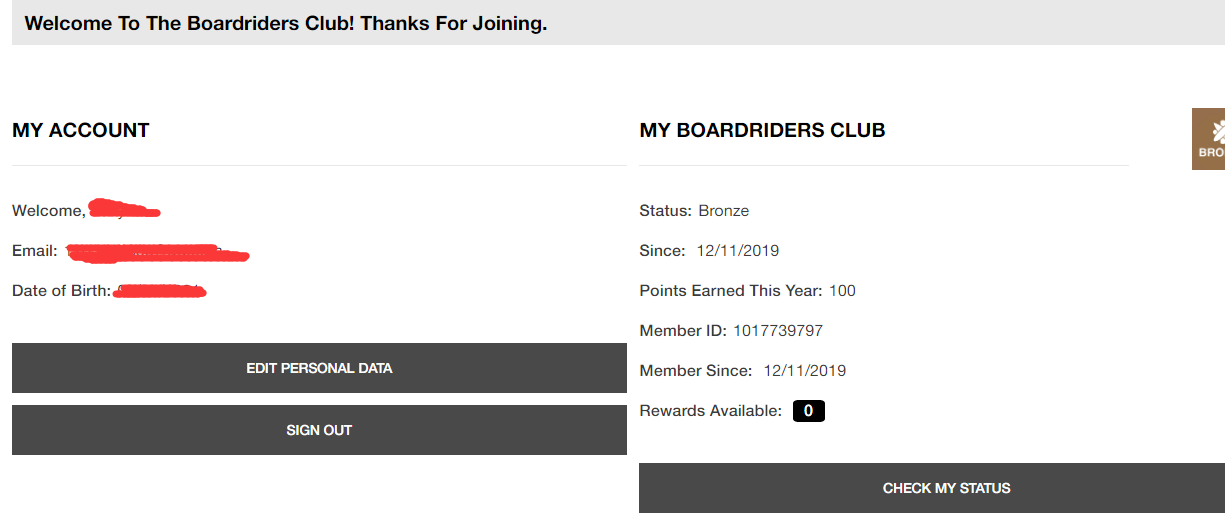This screenshot has height=521, width=1225.
Task: Click the Since date below Status
Action: [738, 251]
